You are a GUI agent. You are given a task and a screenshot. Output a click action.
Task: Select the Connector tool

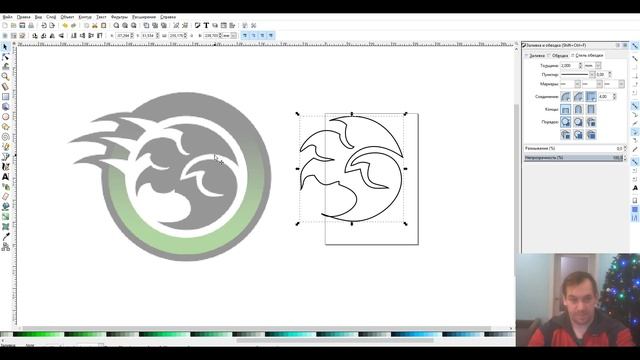tap(5, 247)
